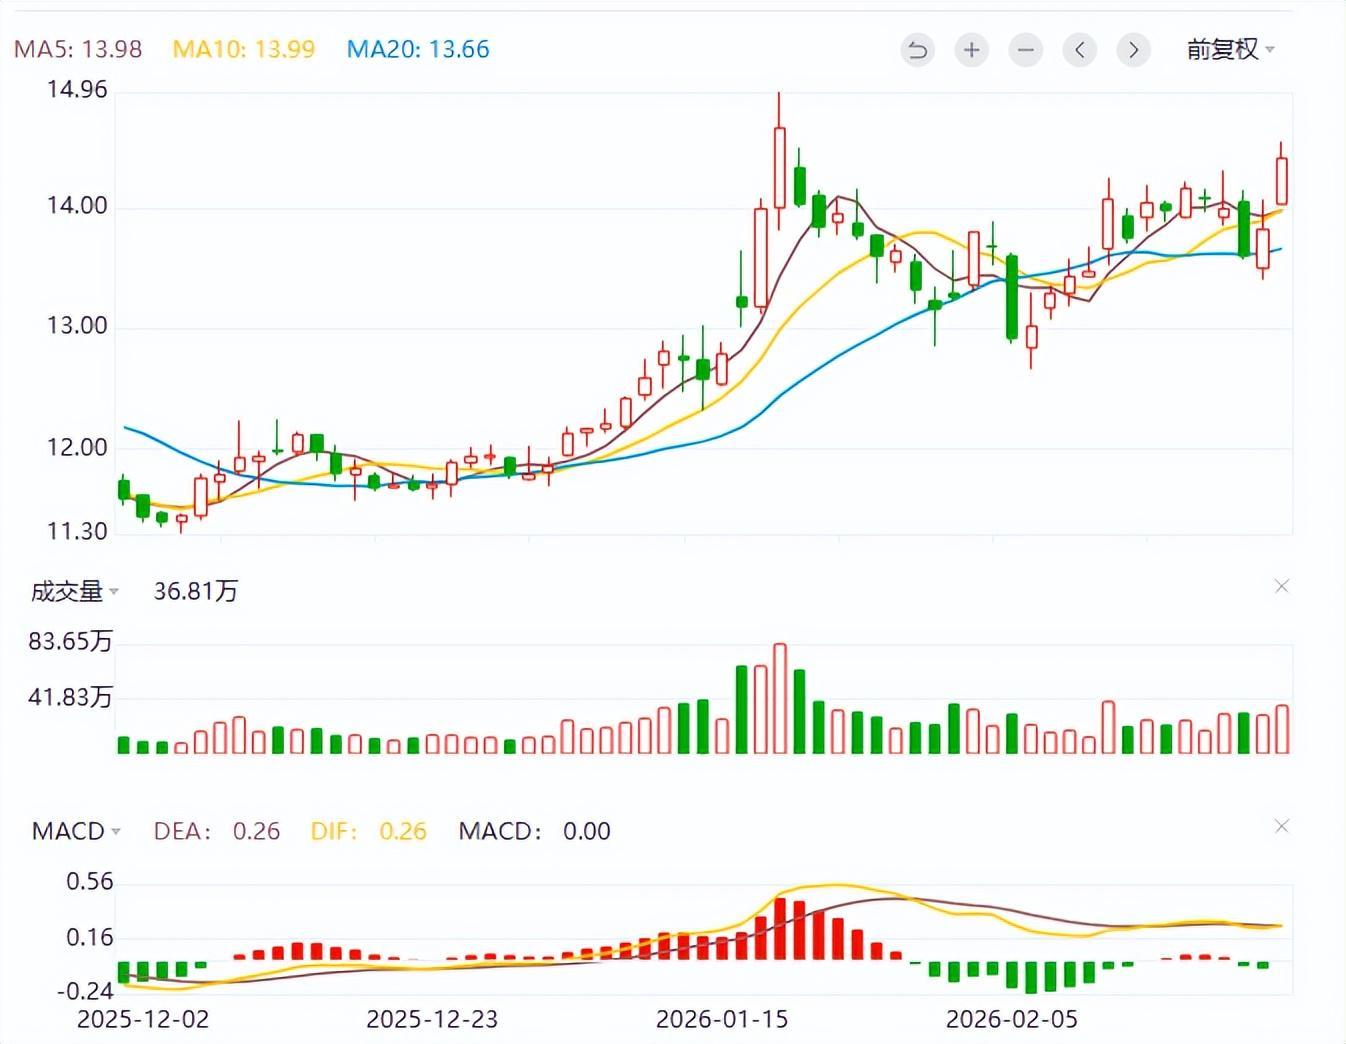Viewport: 1346px width, 1044px height.
Task: Expand the 成交量 indicator dropdown
Action: (75, 592)
